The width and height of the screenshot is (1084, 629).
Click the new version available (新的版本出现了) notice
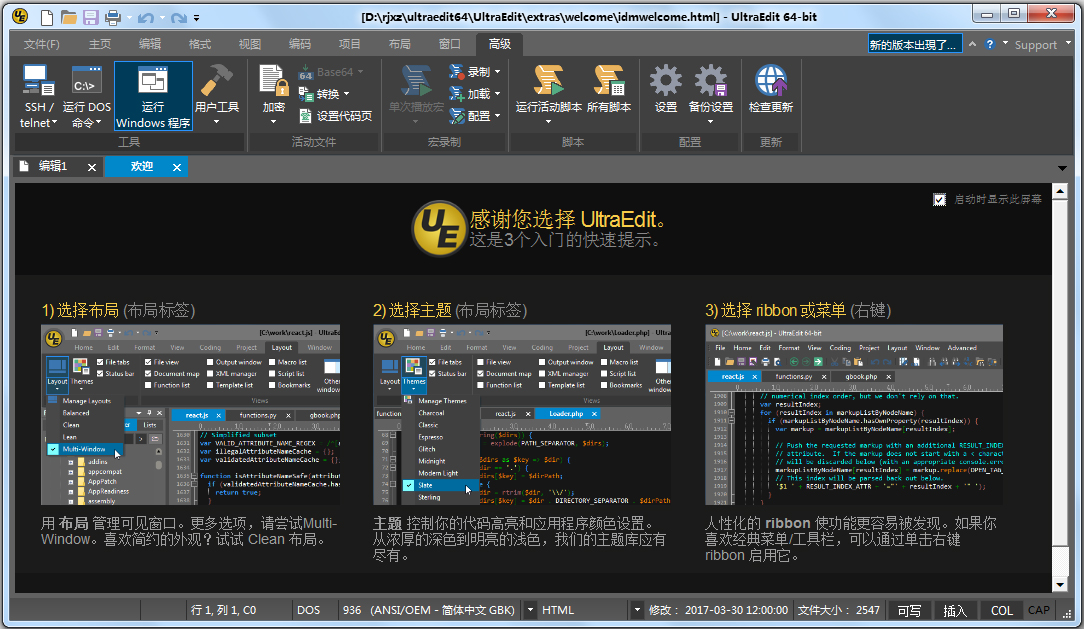pyautogui.click(x=914, y=45)
